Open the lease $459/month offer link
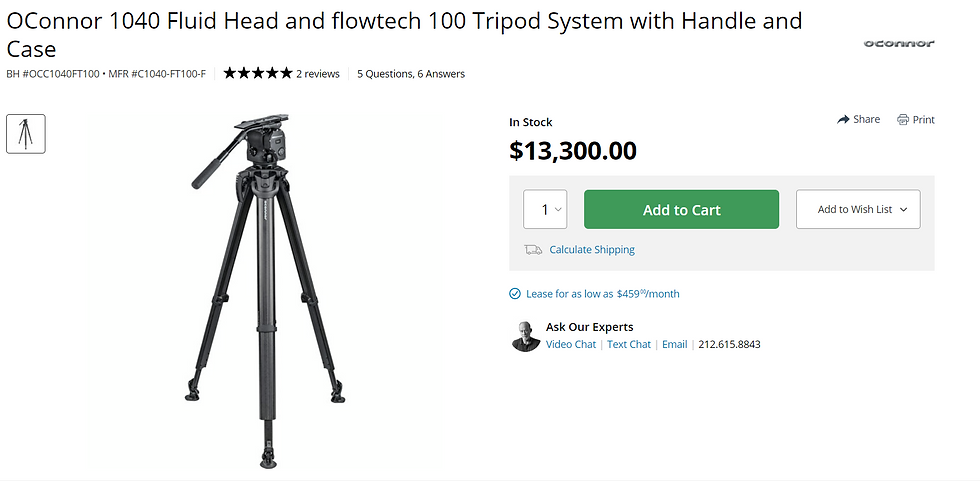The image size is (980, 481). 602,294
